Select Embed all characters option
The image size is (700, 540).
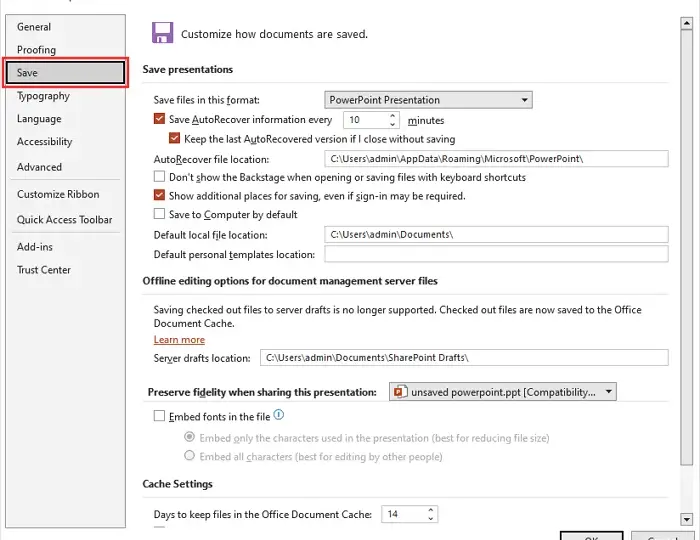tap(189, 456)
